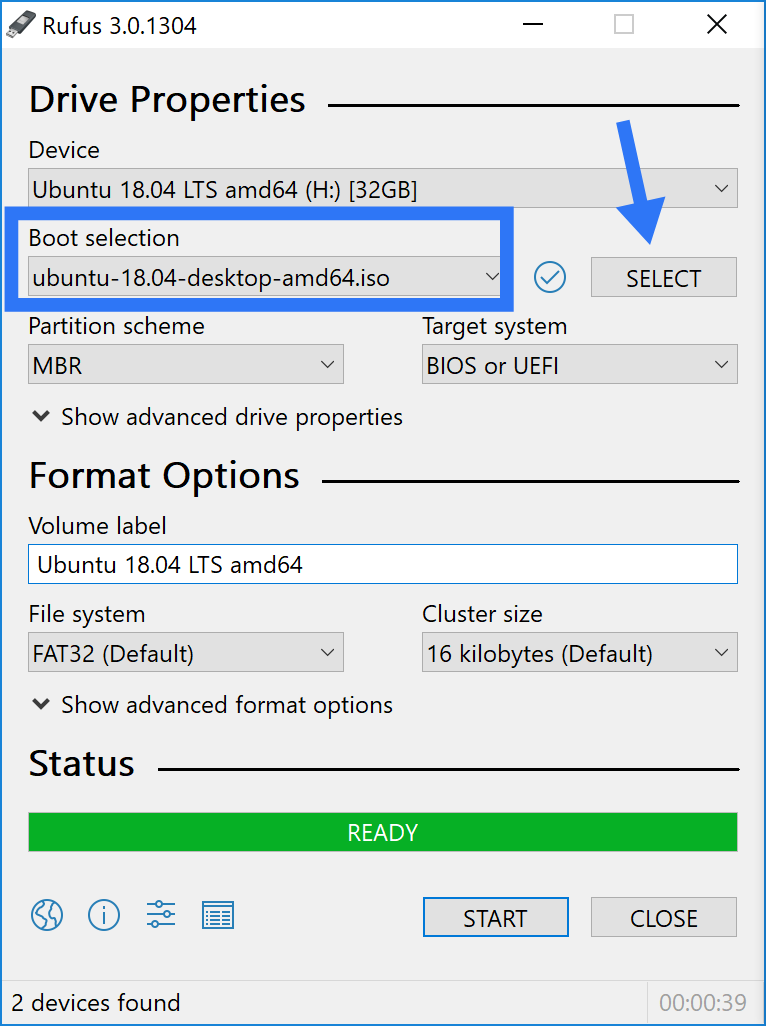The image size is (766, 1026).
Task: Click the About info icon
Action: [104, 915]
